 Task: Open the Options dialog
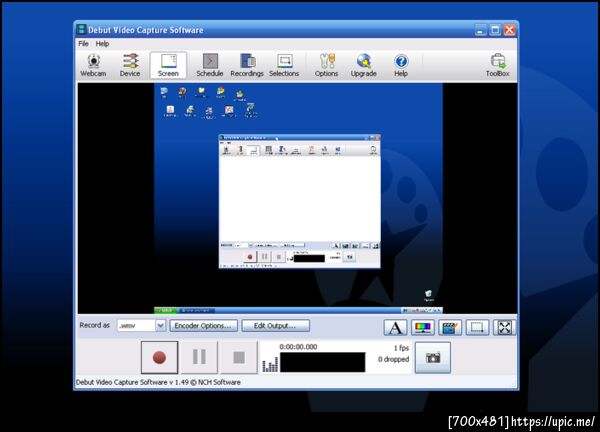[x=326, y=65]
